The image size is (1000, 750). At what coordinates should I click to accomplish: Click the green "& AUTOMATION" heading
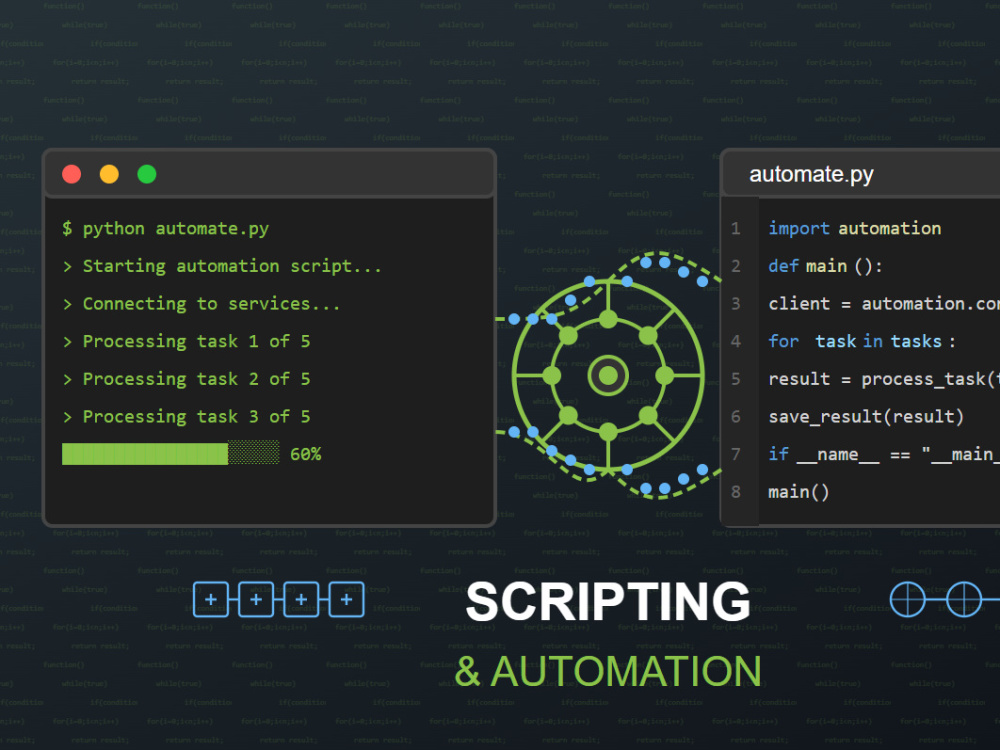pyautogui.click(x=608, y=672)
